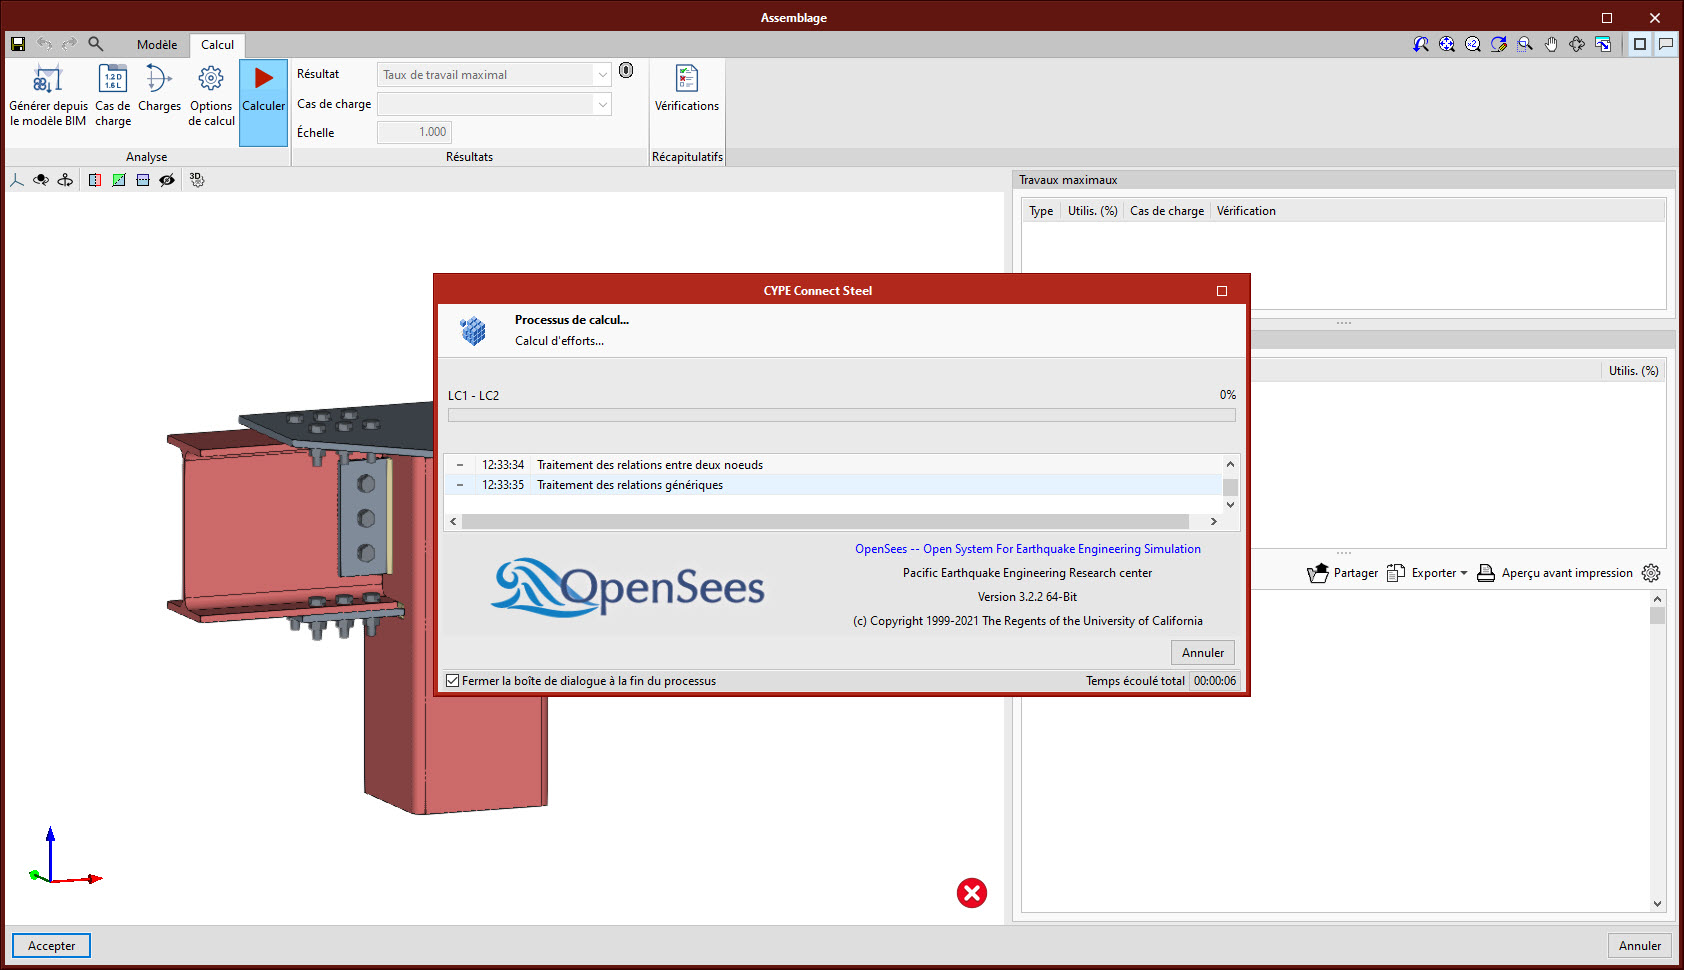Open Vérifications report
The height and width of the screenshot is (970, 1684).
(x=687, y=90)
